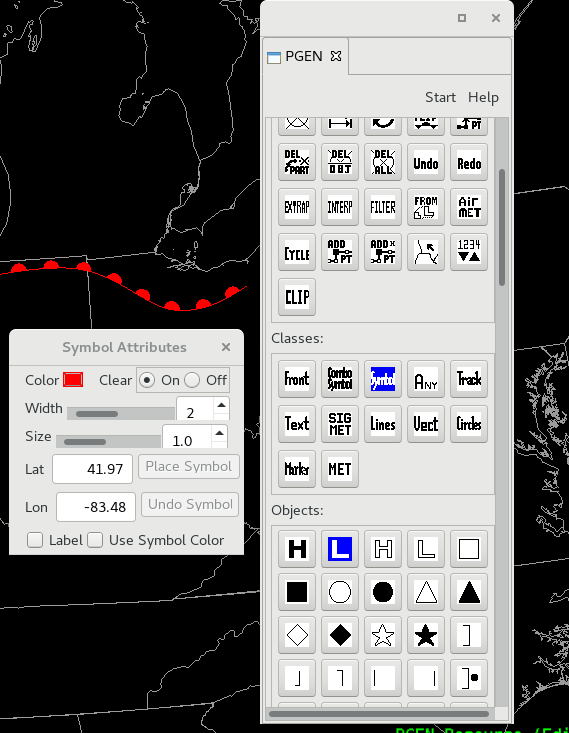Open the Front class
The image size is (569, 733).
tap(297, 379)
